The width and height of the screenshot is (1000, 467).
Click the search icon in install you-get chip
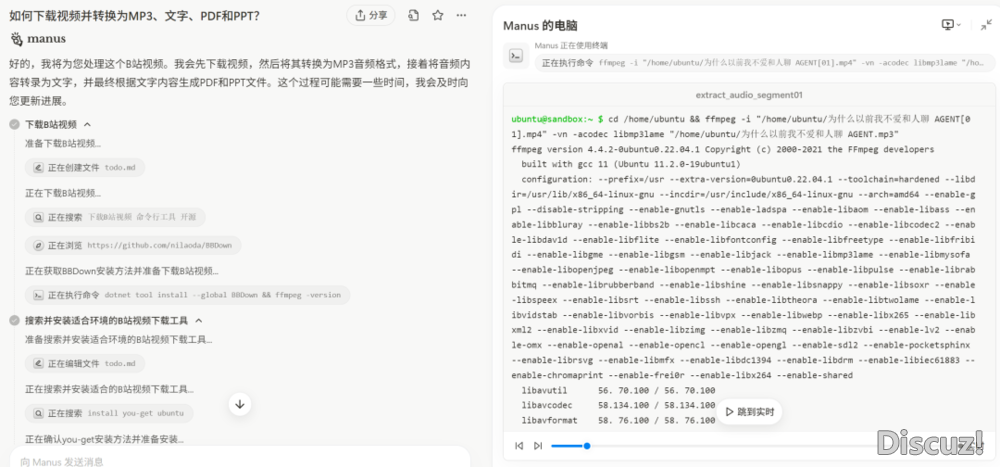click(38, 413)
